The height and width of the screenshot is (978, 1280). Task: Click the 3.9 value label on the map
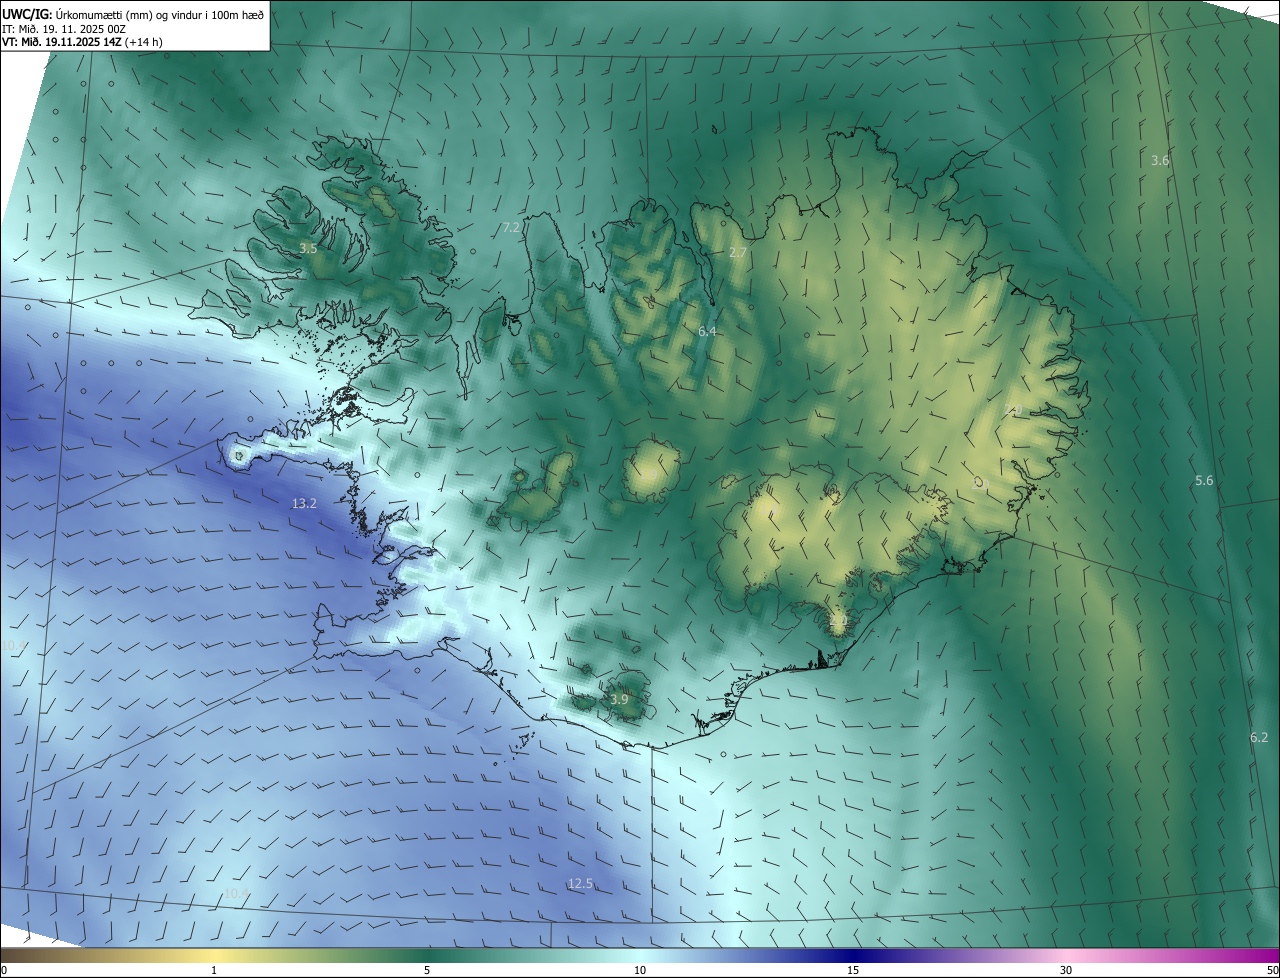619,699
